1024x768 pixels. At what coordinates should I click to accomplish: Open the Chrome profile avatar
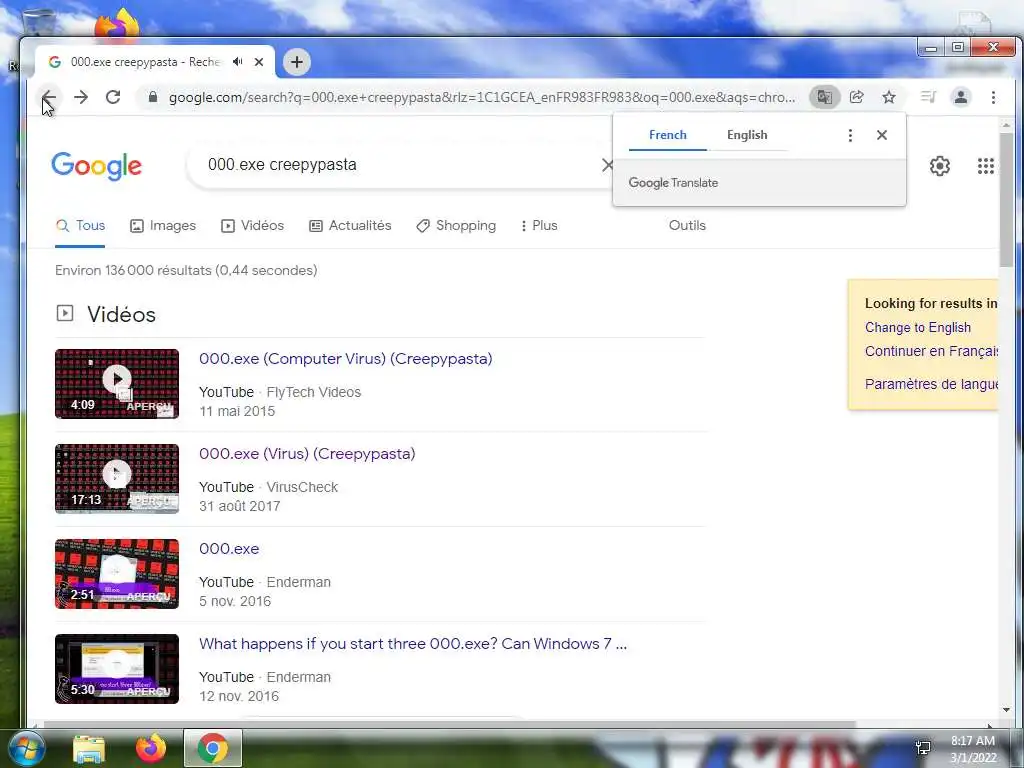(961, 97)
